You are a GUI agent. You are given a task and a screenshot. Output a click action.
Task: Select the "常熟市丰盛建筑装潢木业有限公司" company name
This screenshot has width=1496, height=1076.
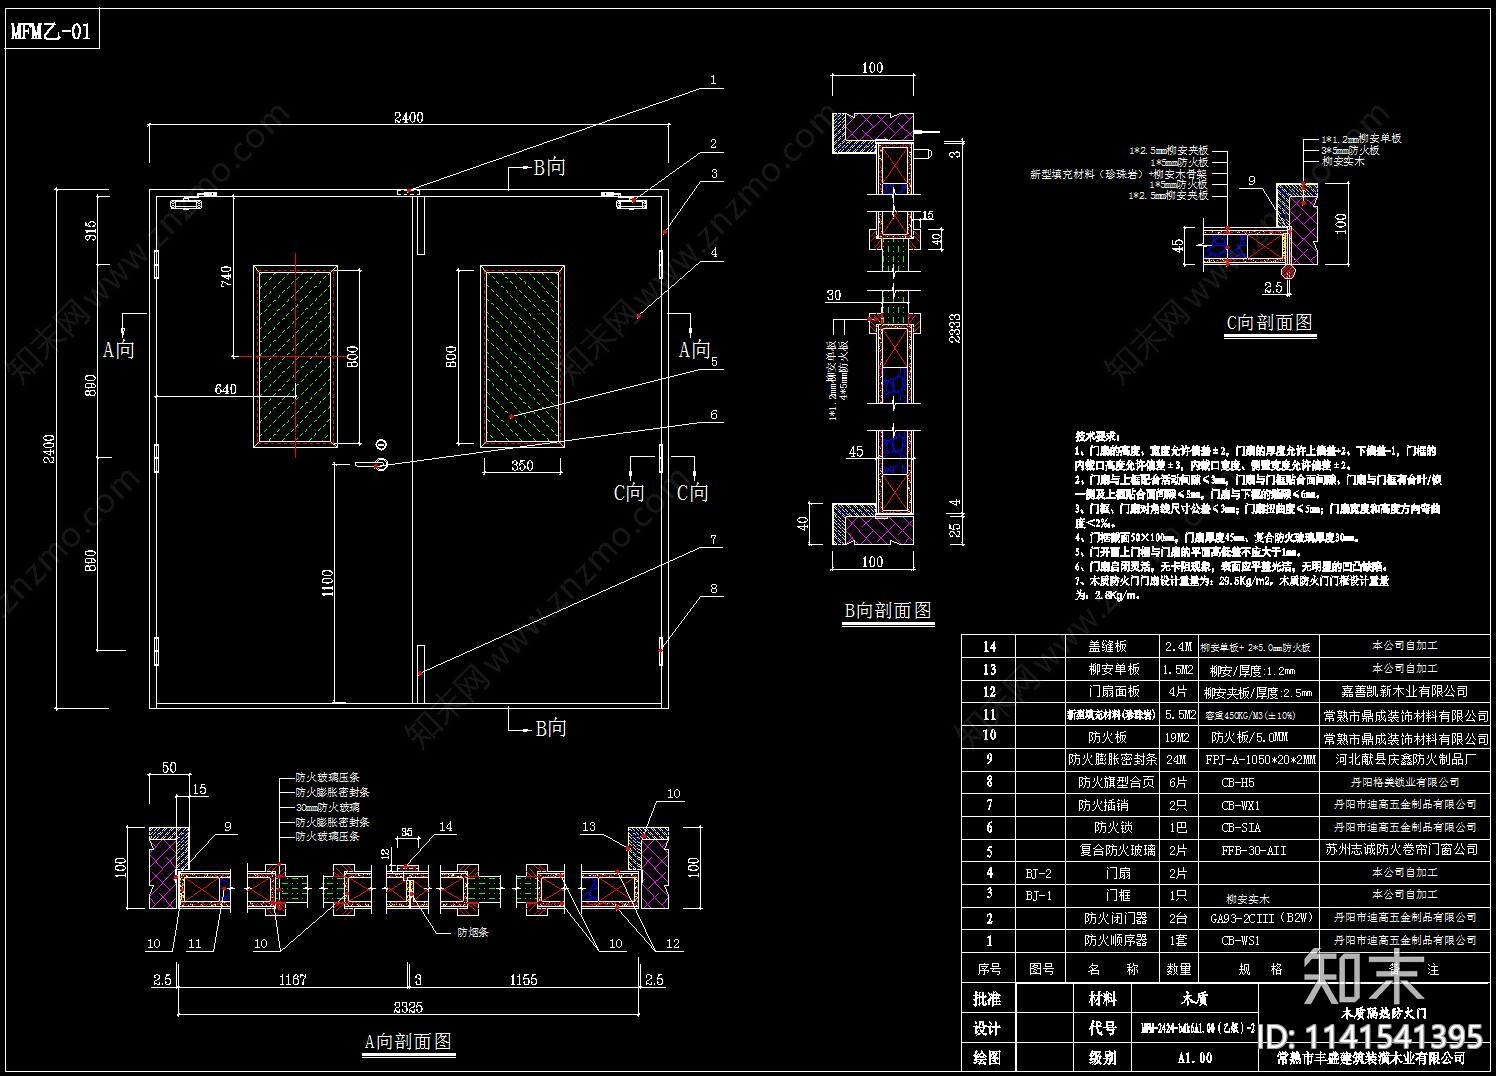tap(1371, 1057)
